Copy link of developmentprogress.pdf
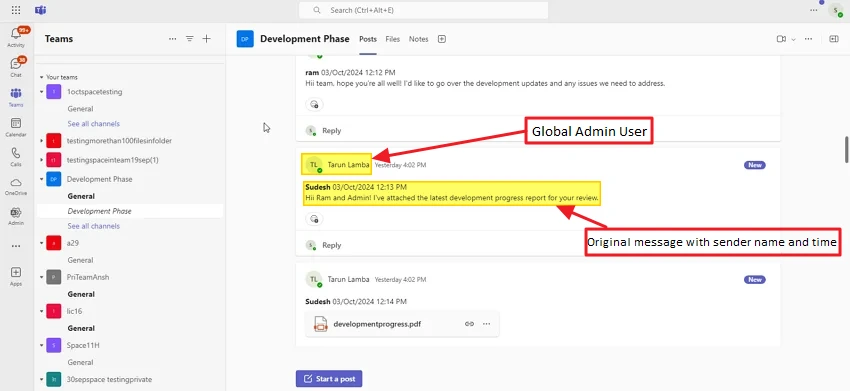The width and height of the screenshot is (850, 391). pyautogui.click(x=469, y=324)
